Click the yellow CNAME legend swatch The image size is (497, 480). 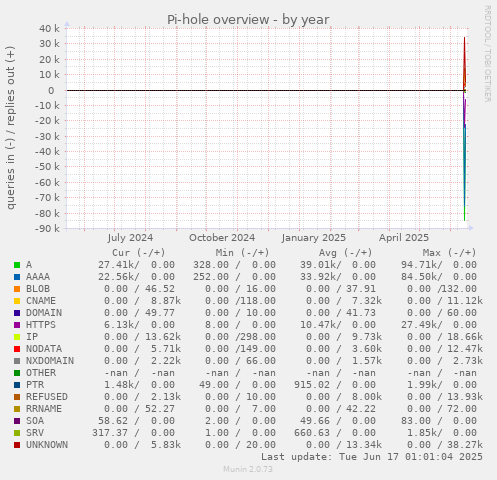click(x=17, y=301)
